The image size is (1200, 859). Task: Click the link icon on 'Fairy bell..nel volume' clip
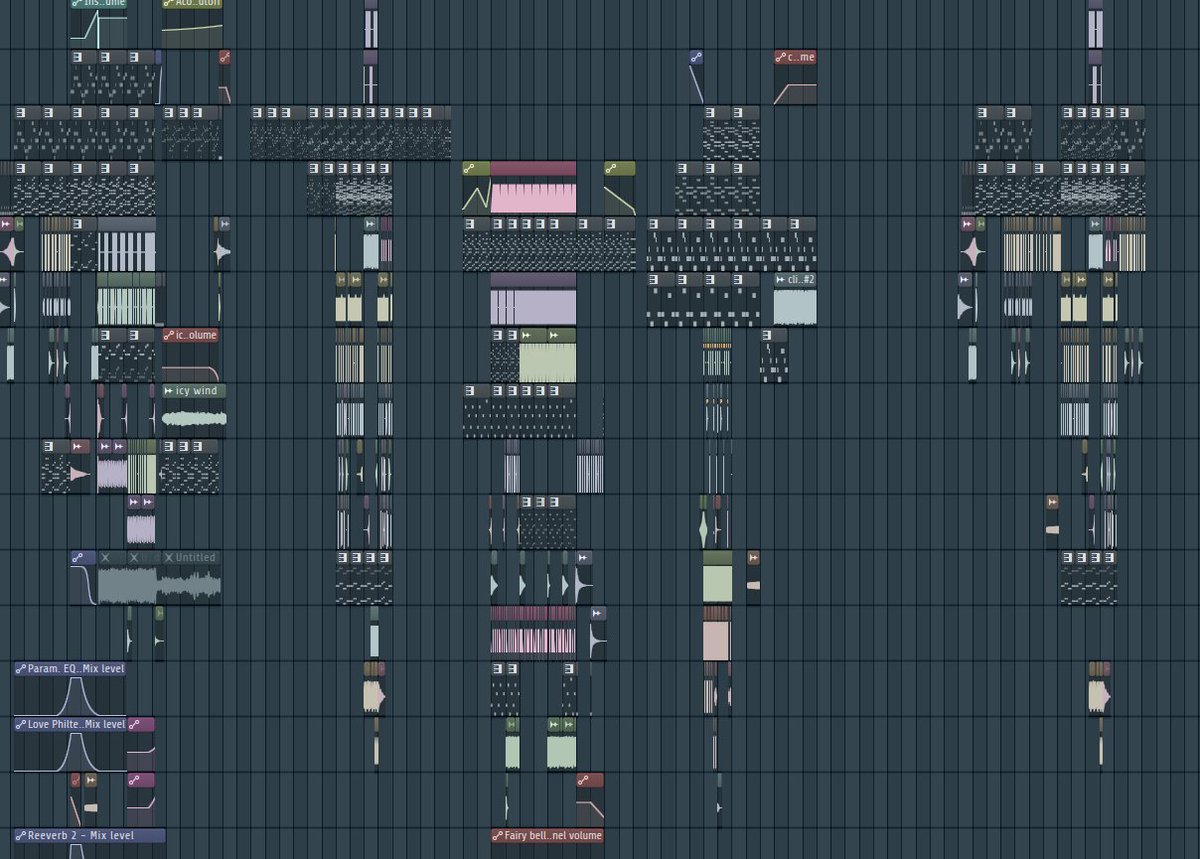click(499, 835)
